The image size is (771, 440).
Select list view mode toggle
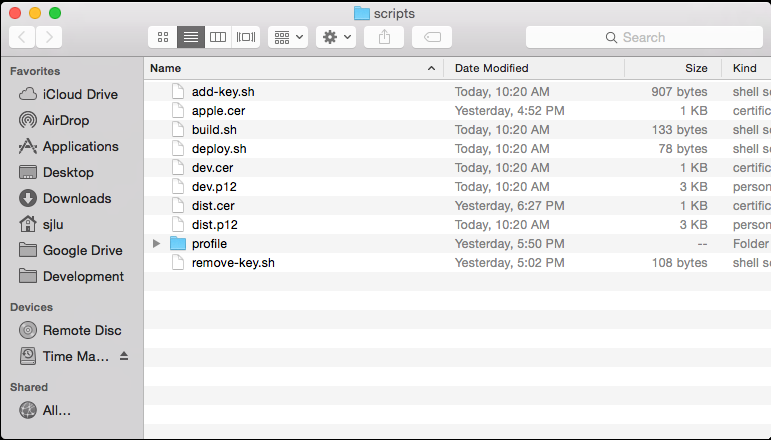point(190,37)
